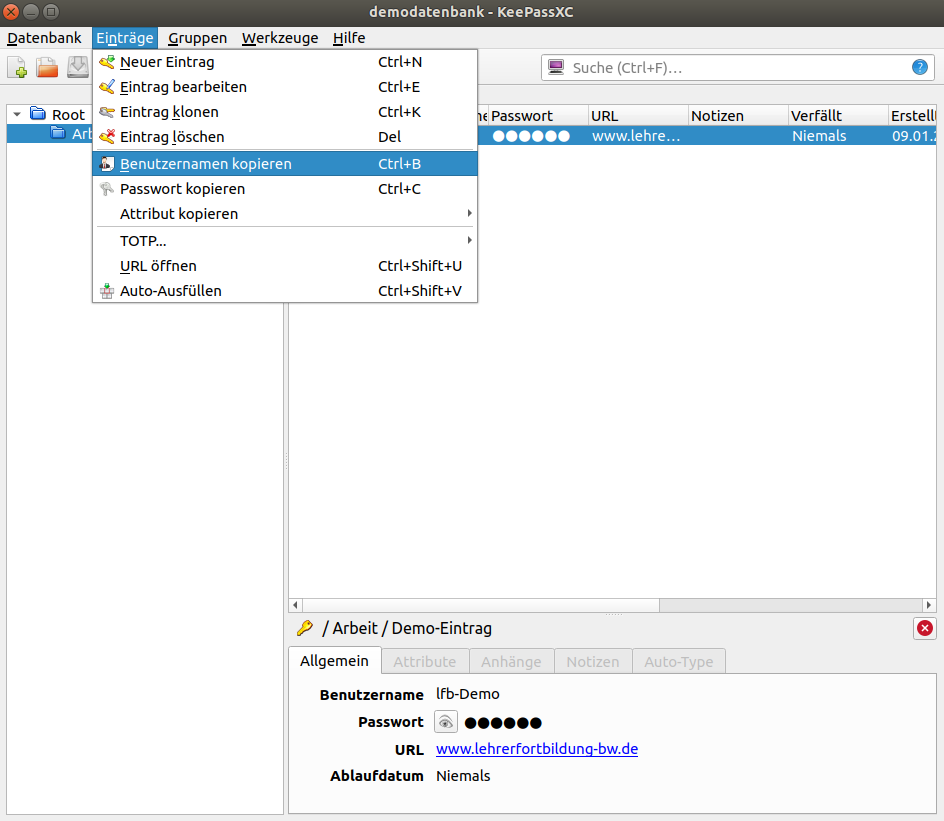Click the search help question mark icon
944x821 pixels.
coord(919,68)
